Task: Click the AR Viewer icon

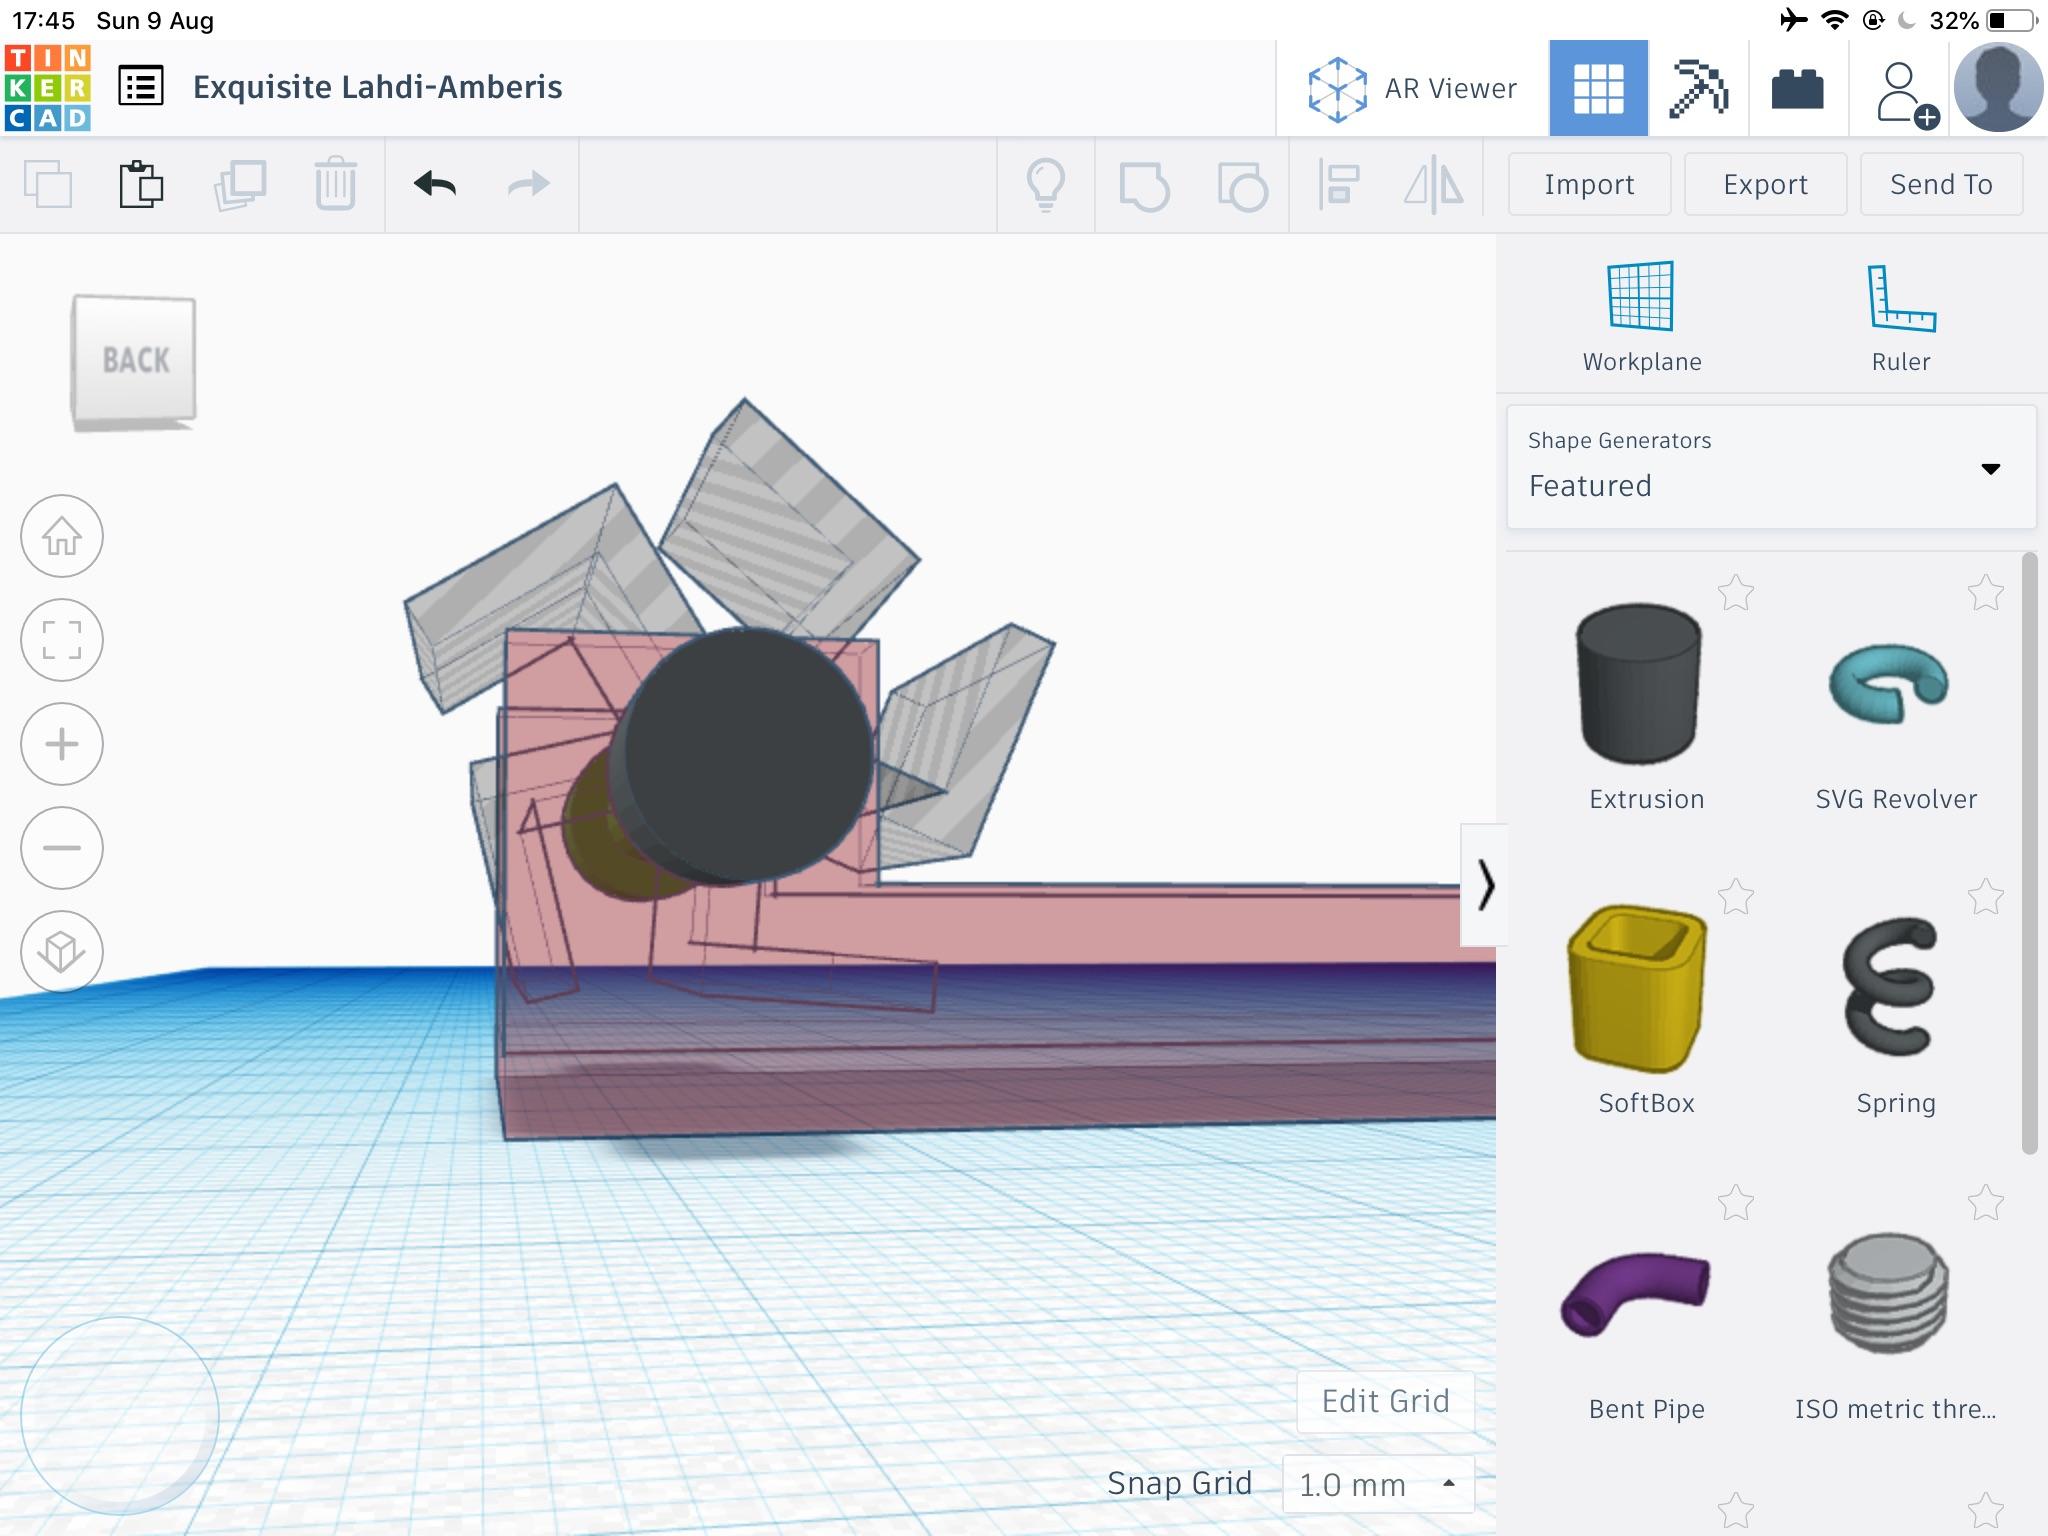Action: [x=1337, y=89]
